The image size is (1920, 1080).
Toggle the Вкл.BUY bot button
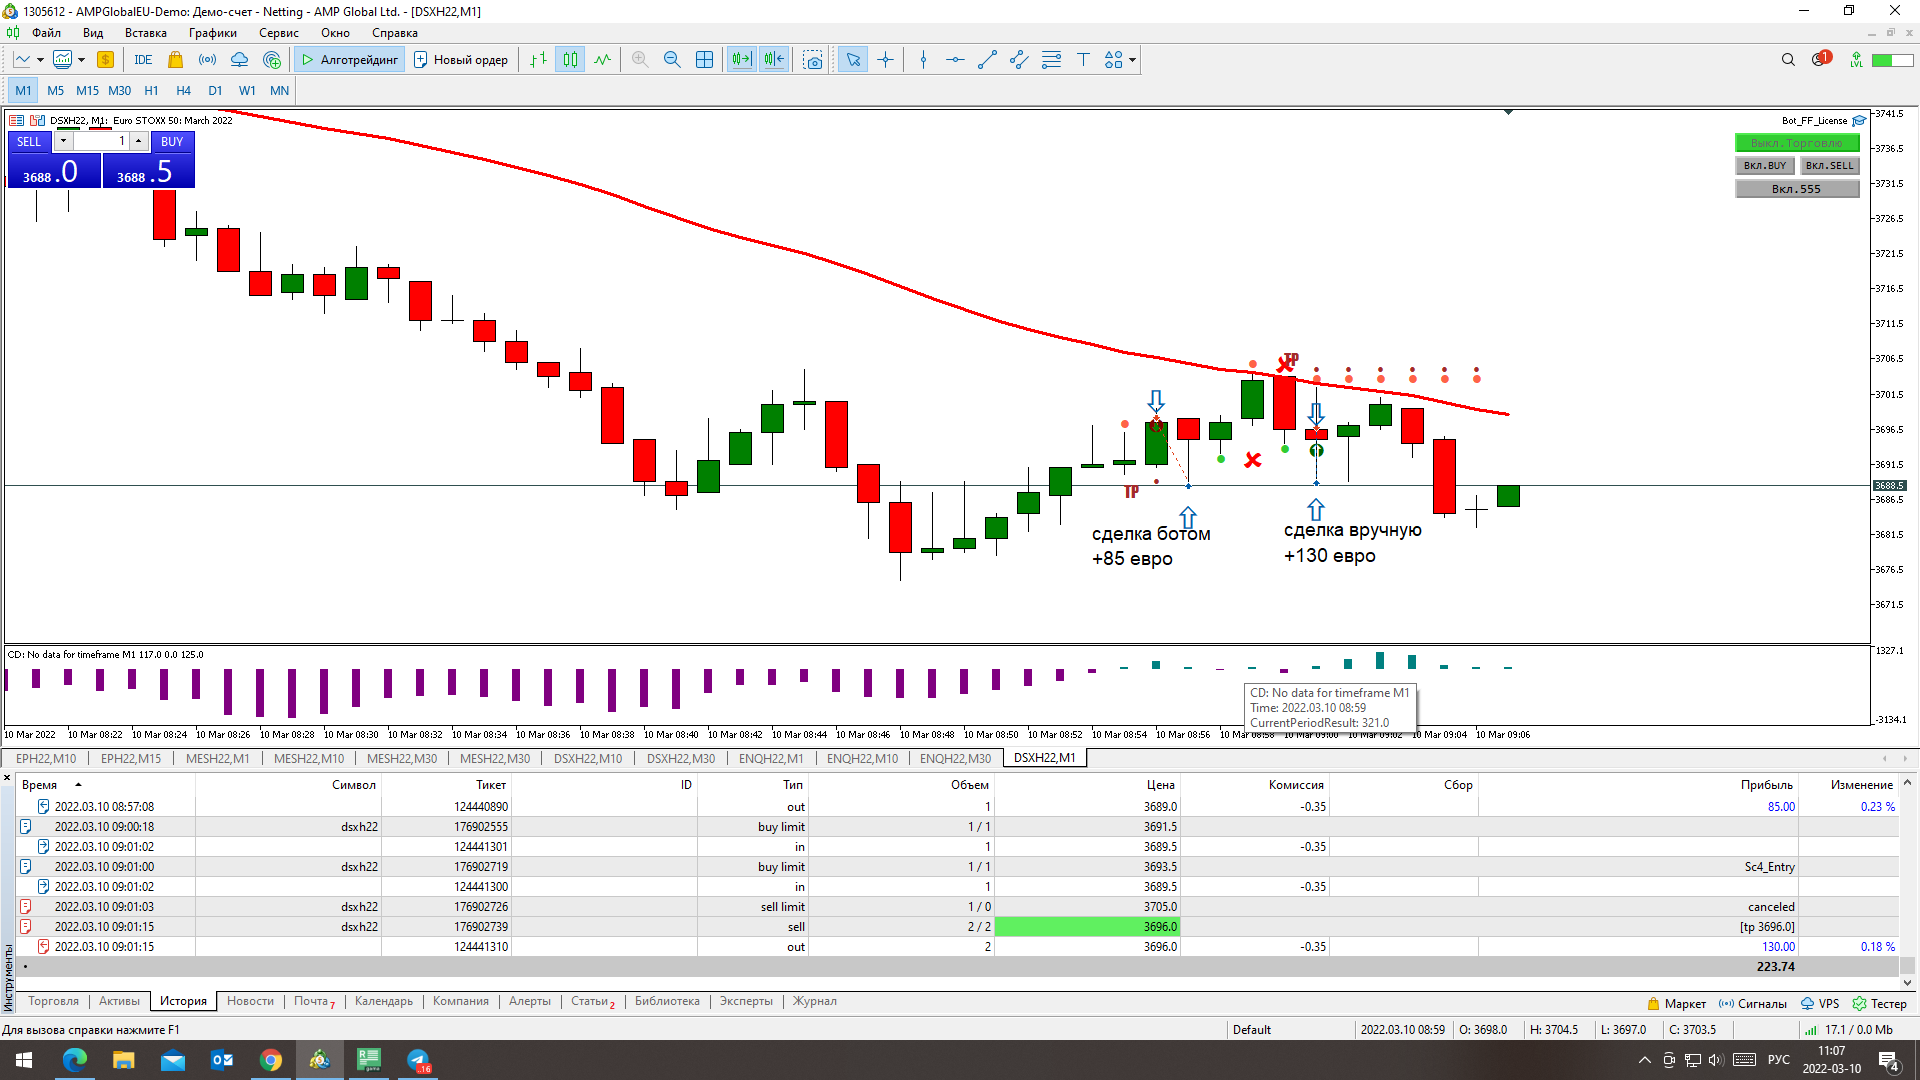coord(1764,166)
